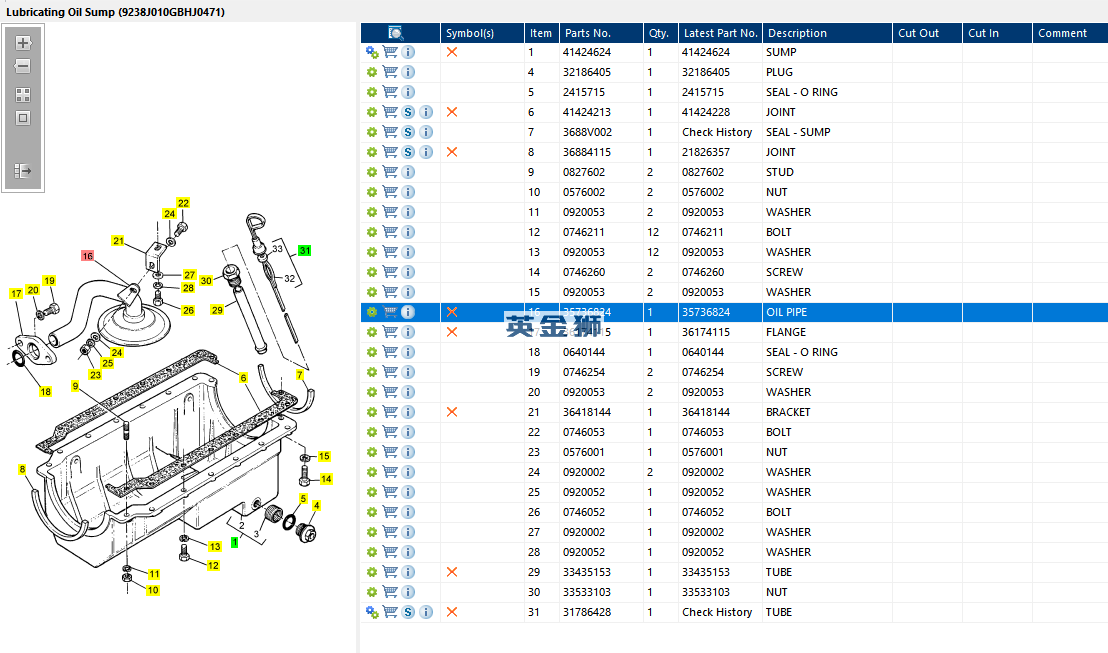Viewport: 1108px width, 653px height.
Task: Click the Lubricating Oil Sump title
Action: 115,12
